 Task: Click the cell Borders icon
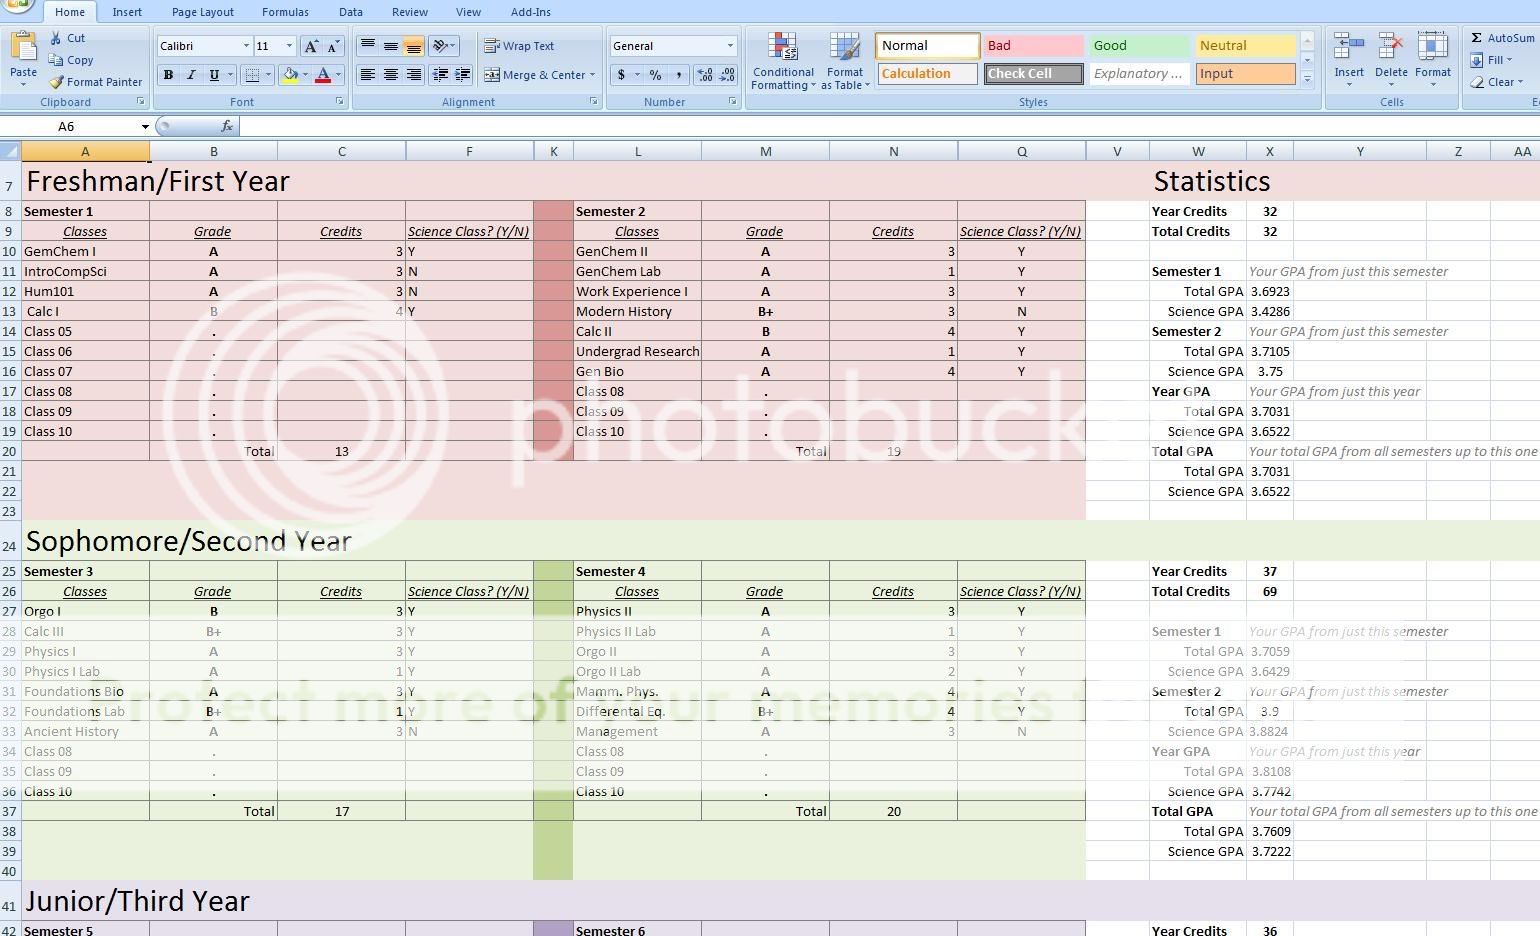coord(253,75)
